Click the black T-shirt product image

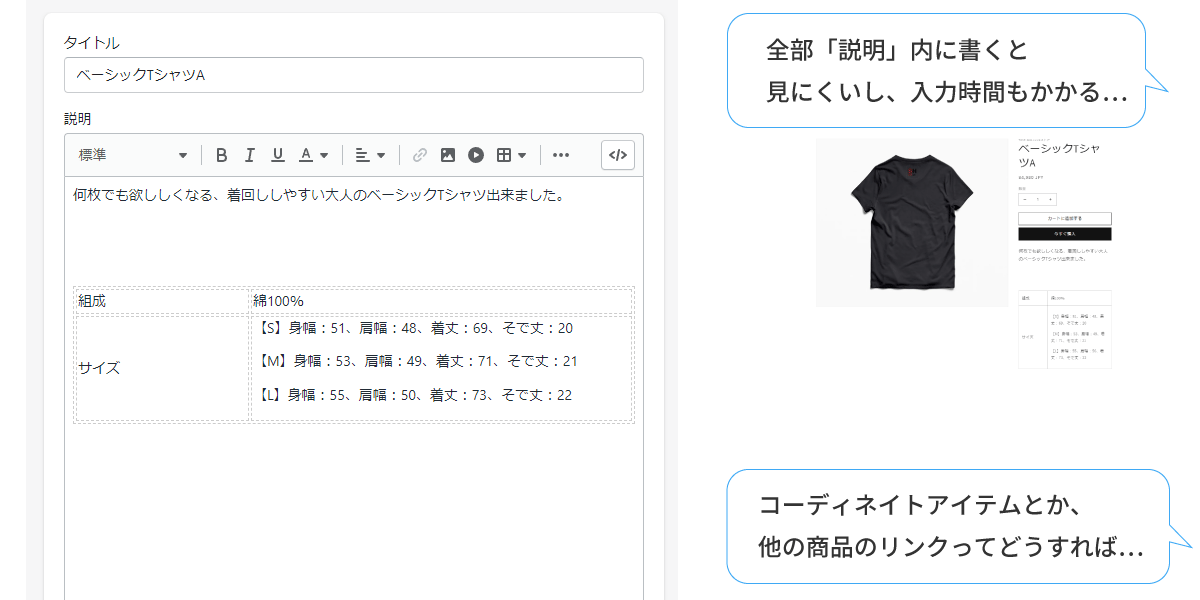click(x=912, y=223)
